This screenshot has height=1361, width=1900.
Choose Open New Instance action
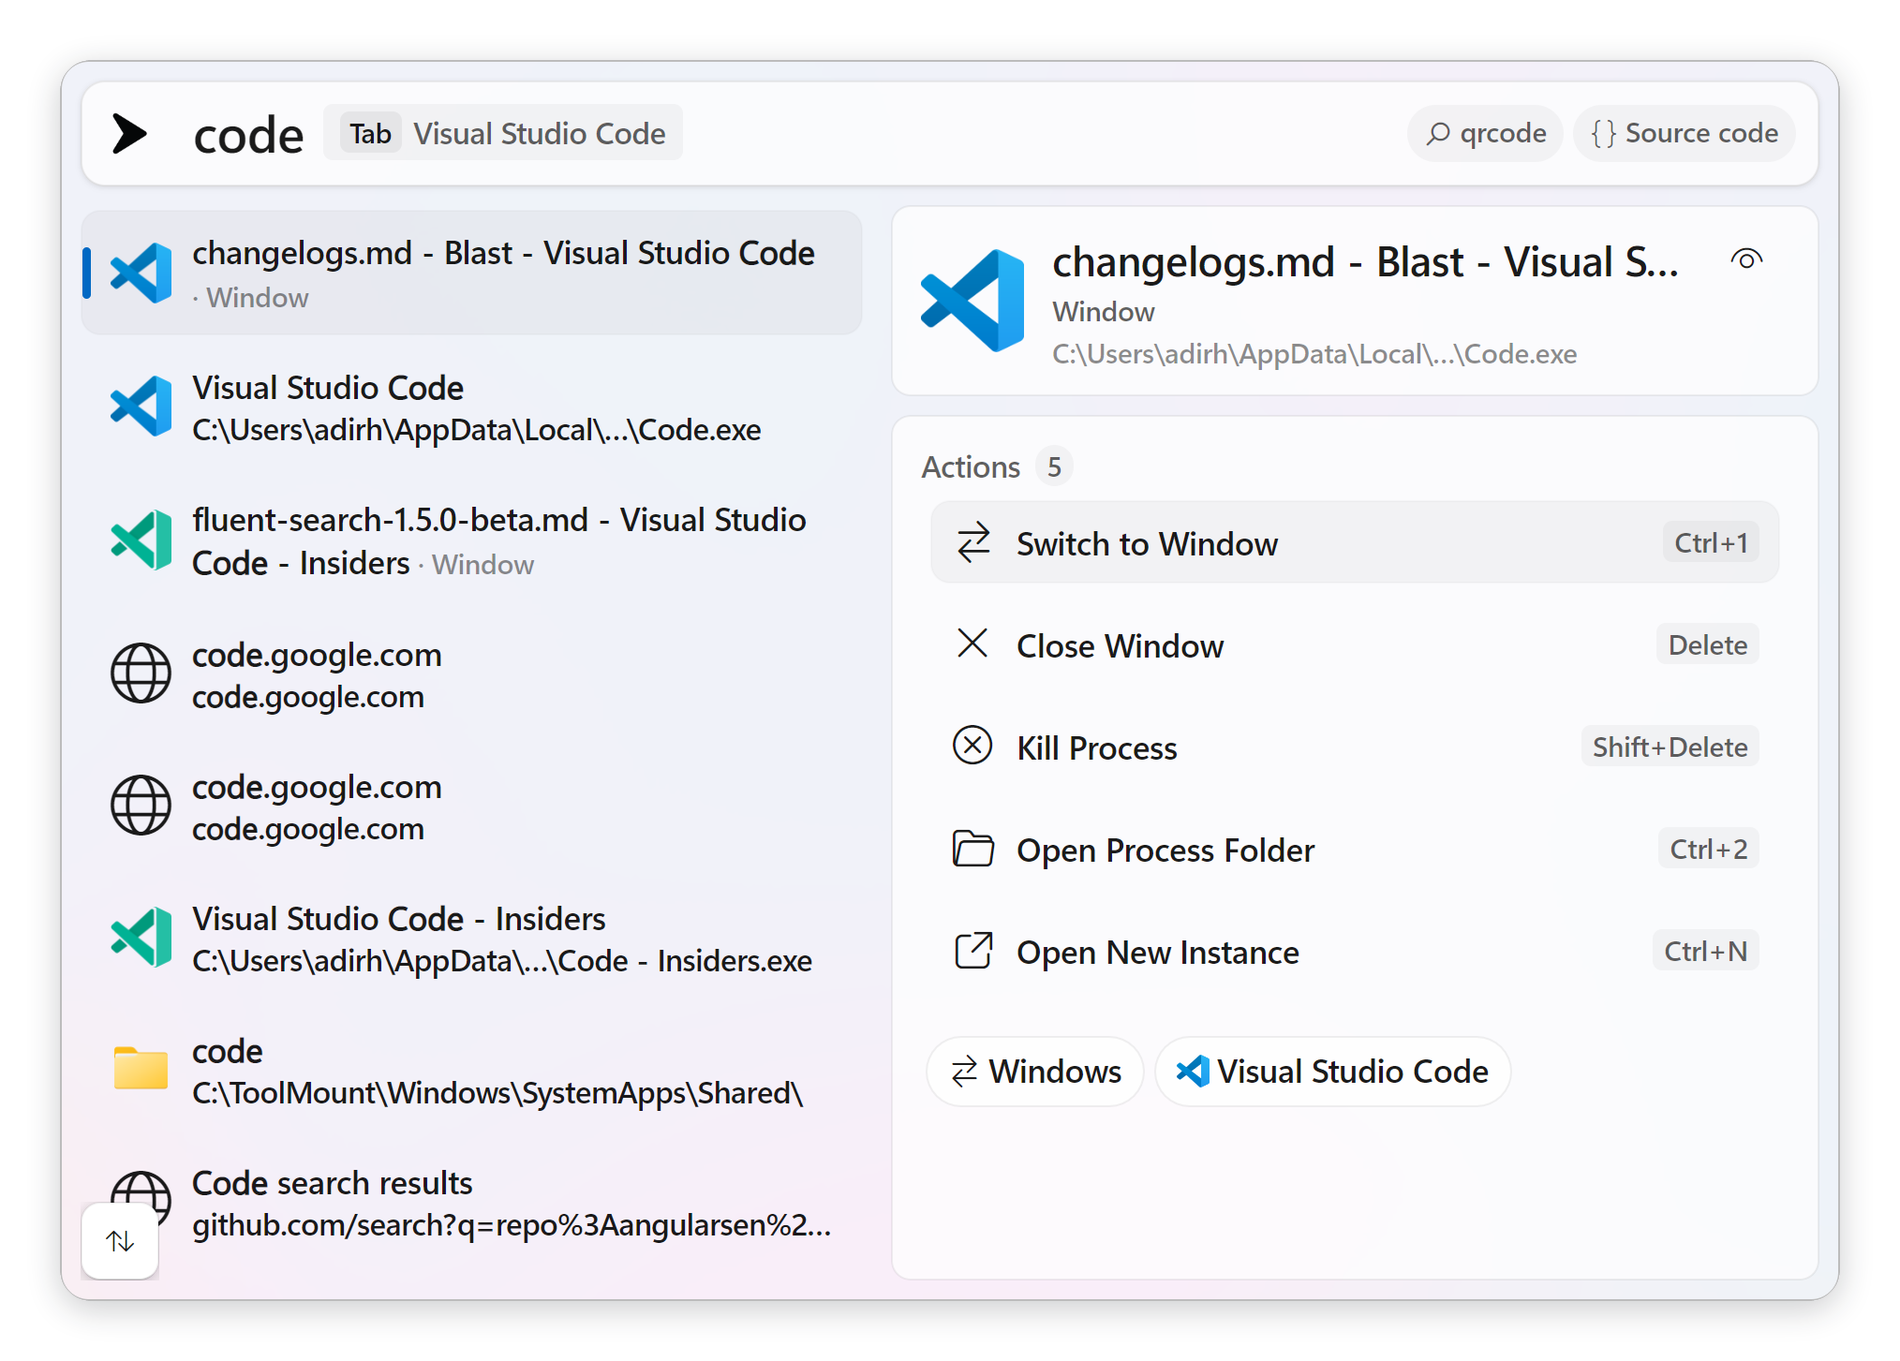1355,950
